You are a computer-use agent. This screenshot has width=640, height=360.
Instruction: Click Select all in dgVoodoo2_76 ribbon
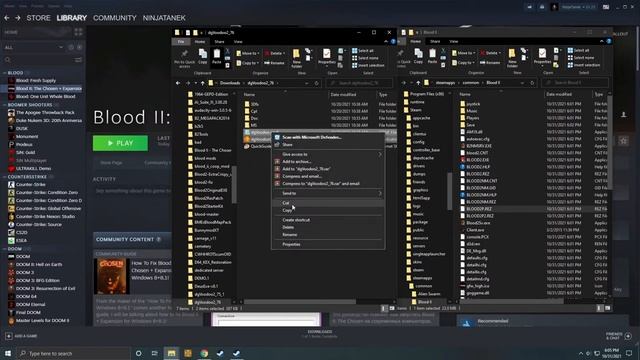(x=363, y=51)
